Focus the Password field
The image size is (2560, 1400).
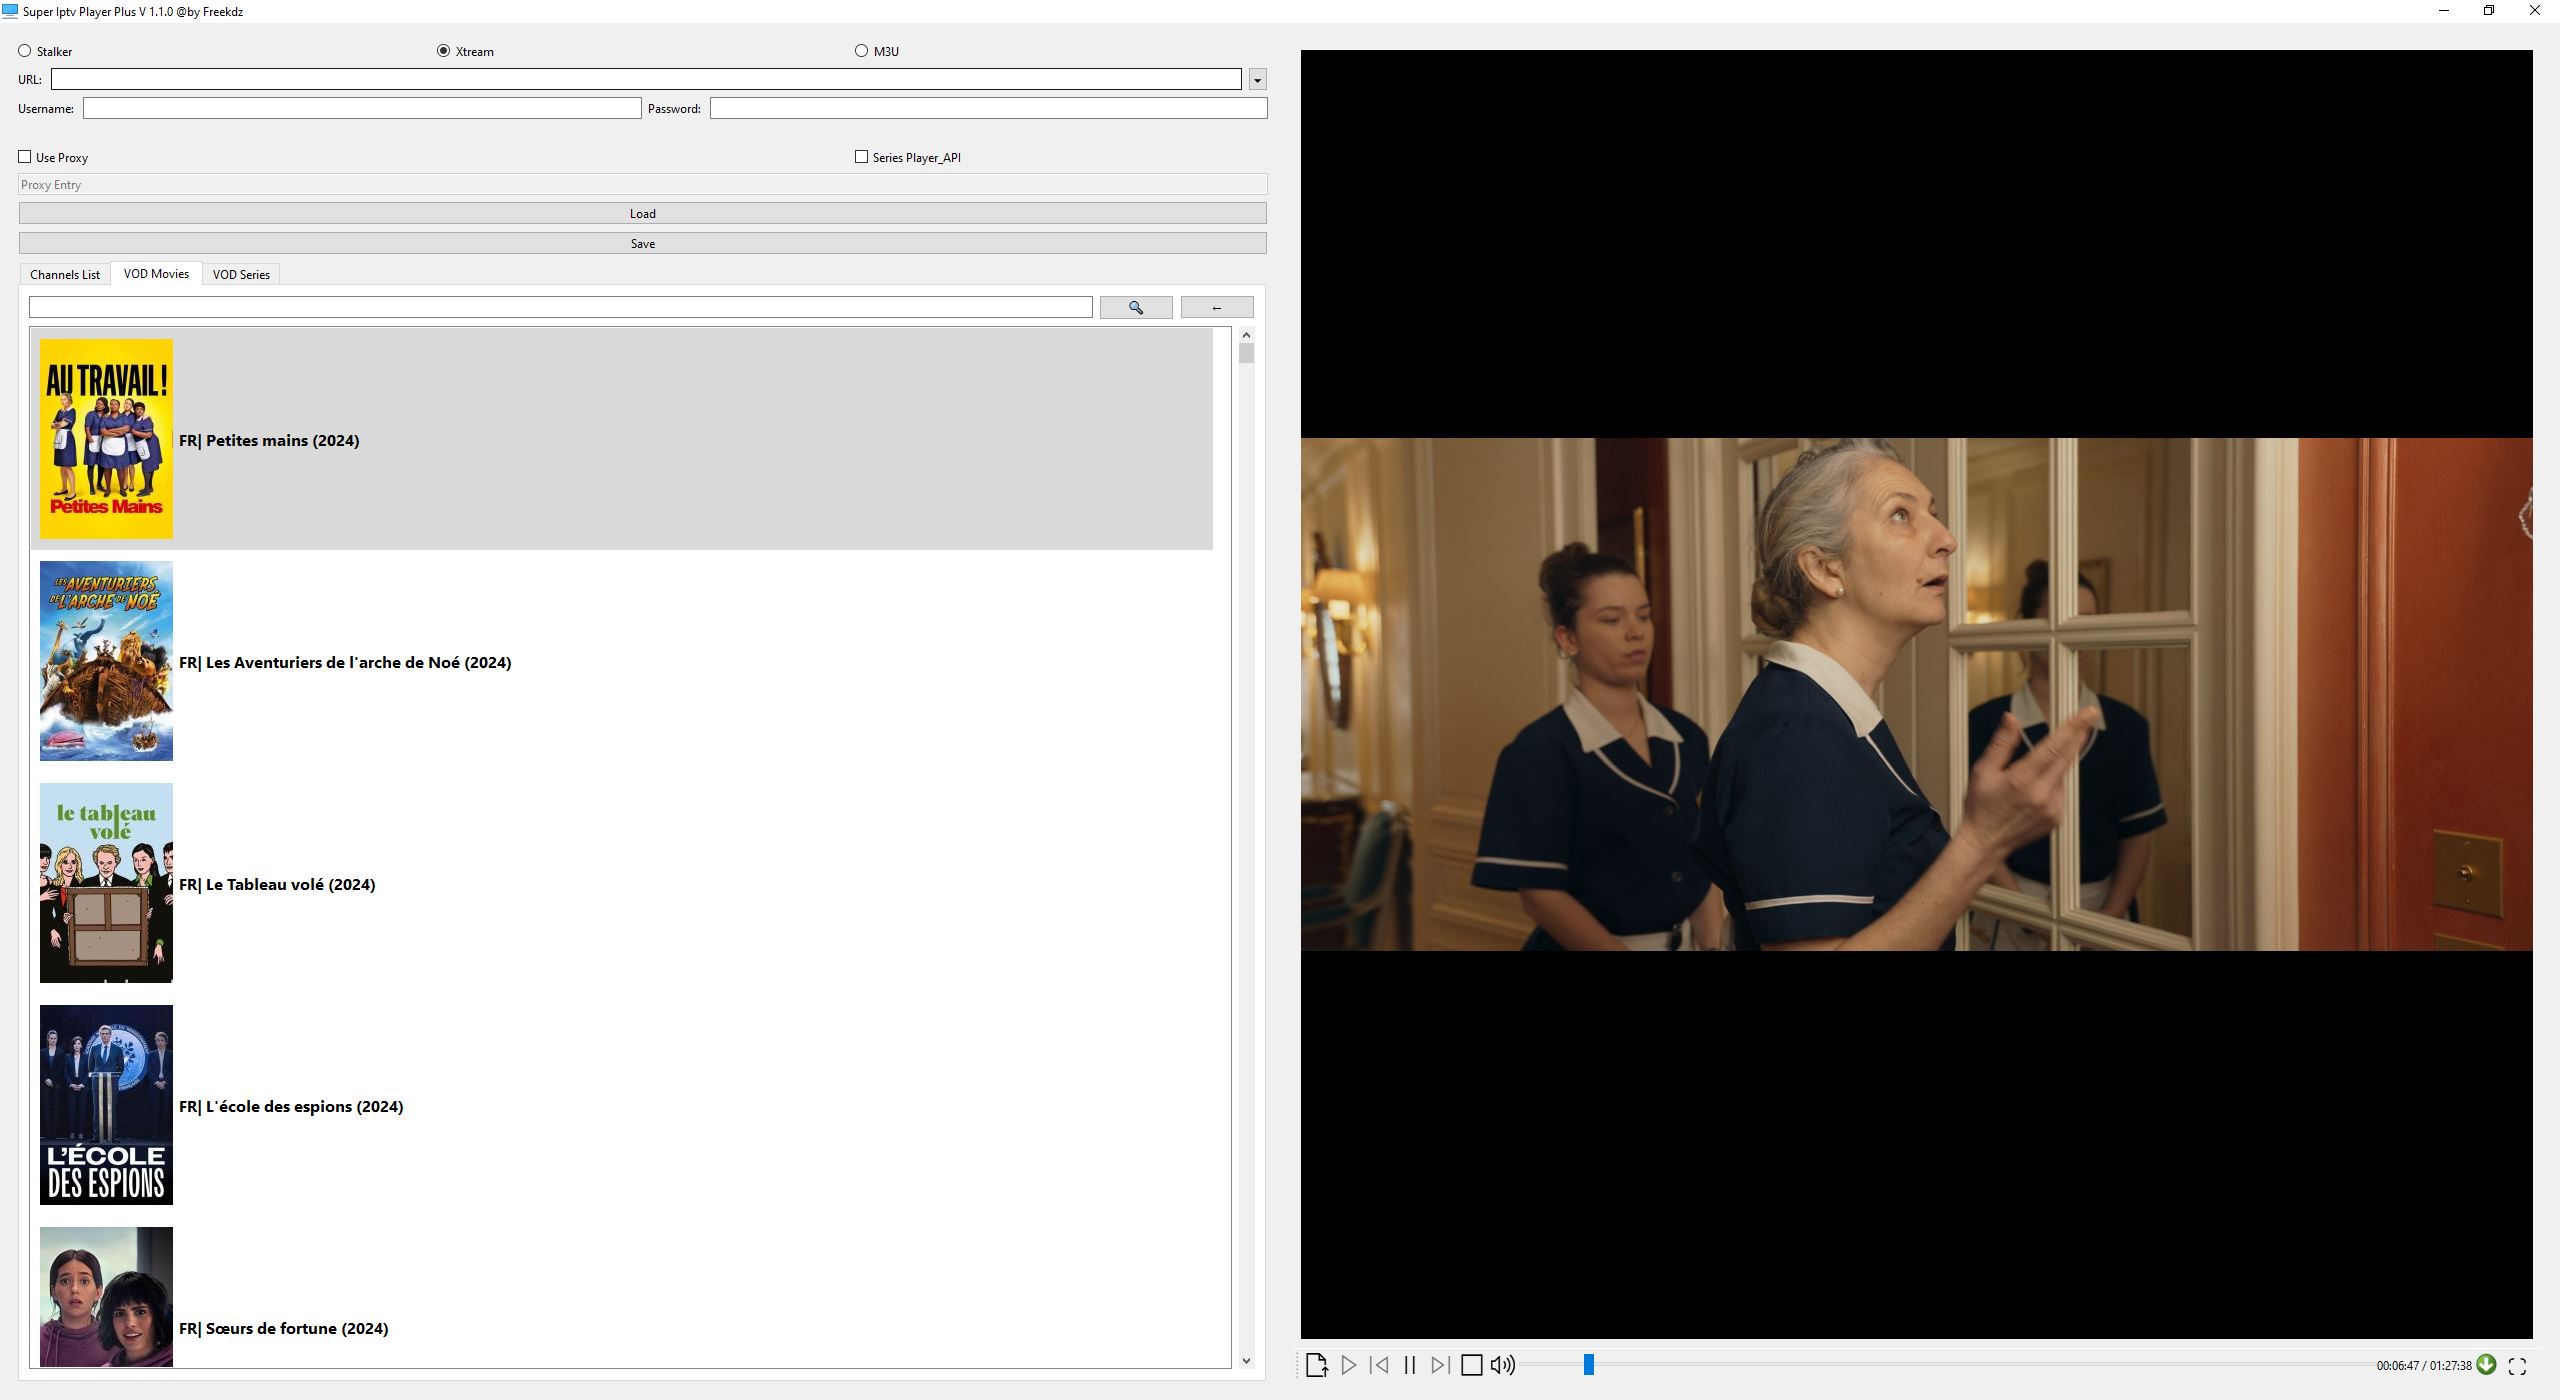click(989, 108)
